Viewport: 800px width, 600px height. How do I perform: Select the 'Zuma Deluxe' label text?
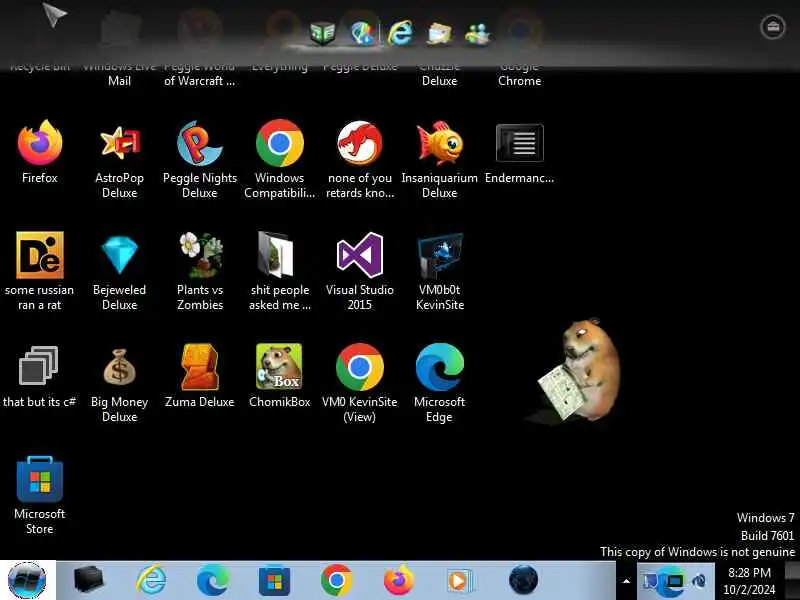[199, 402]
